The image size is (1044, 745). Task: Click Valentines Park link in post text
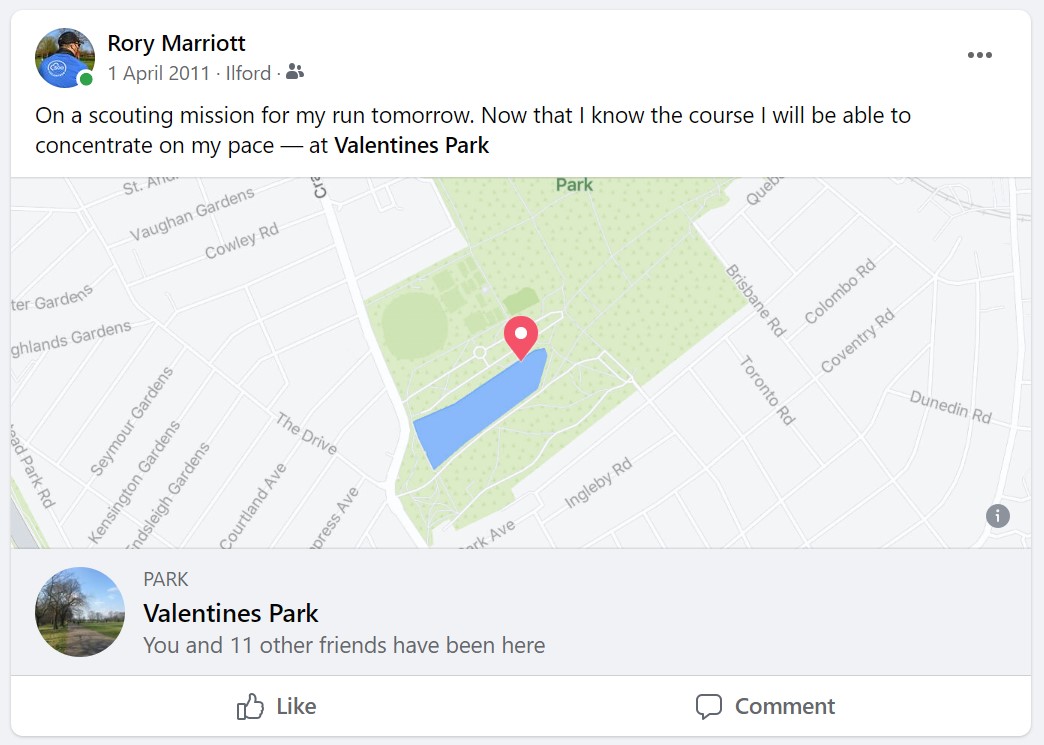pos(411,145)
